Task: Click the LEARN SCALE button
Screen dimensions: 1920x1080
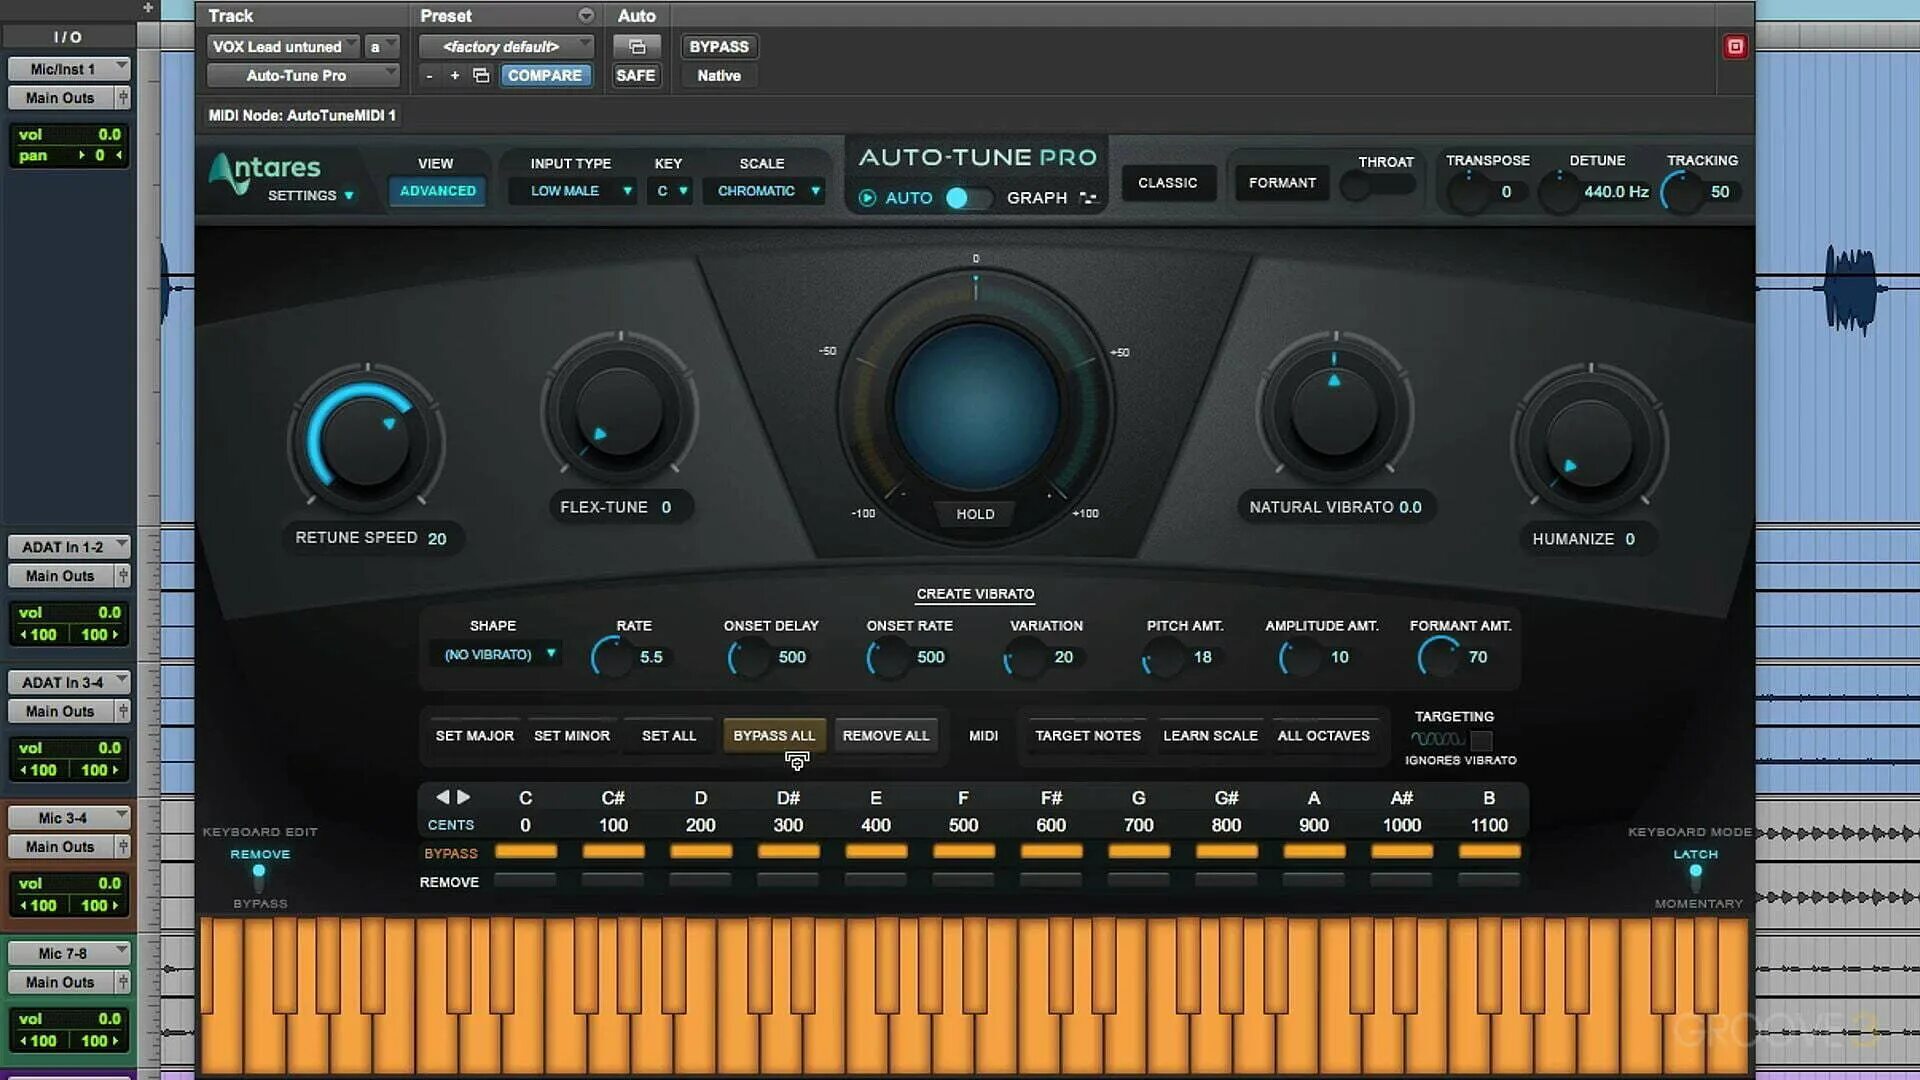Action: point(1210,735)
